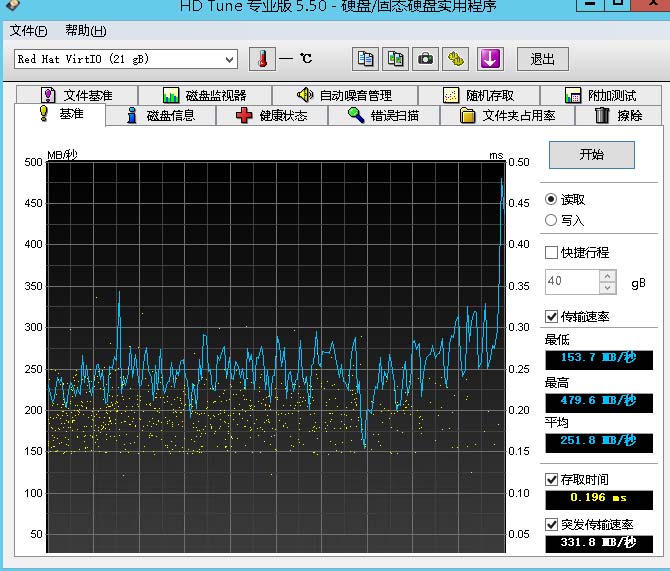Open the Red Hat VirtIO drive dropdown
Image resolution: width=670 pixels, height=571 pixels.
[126, 59]
